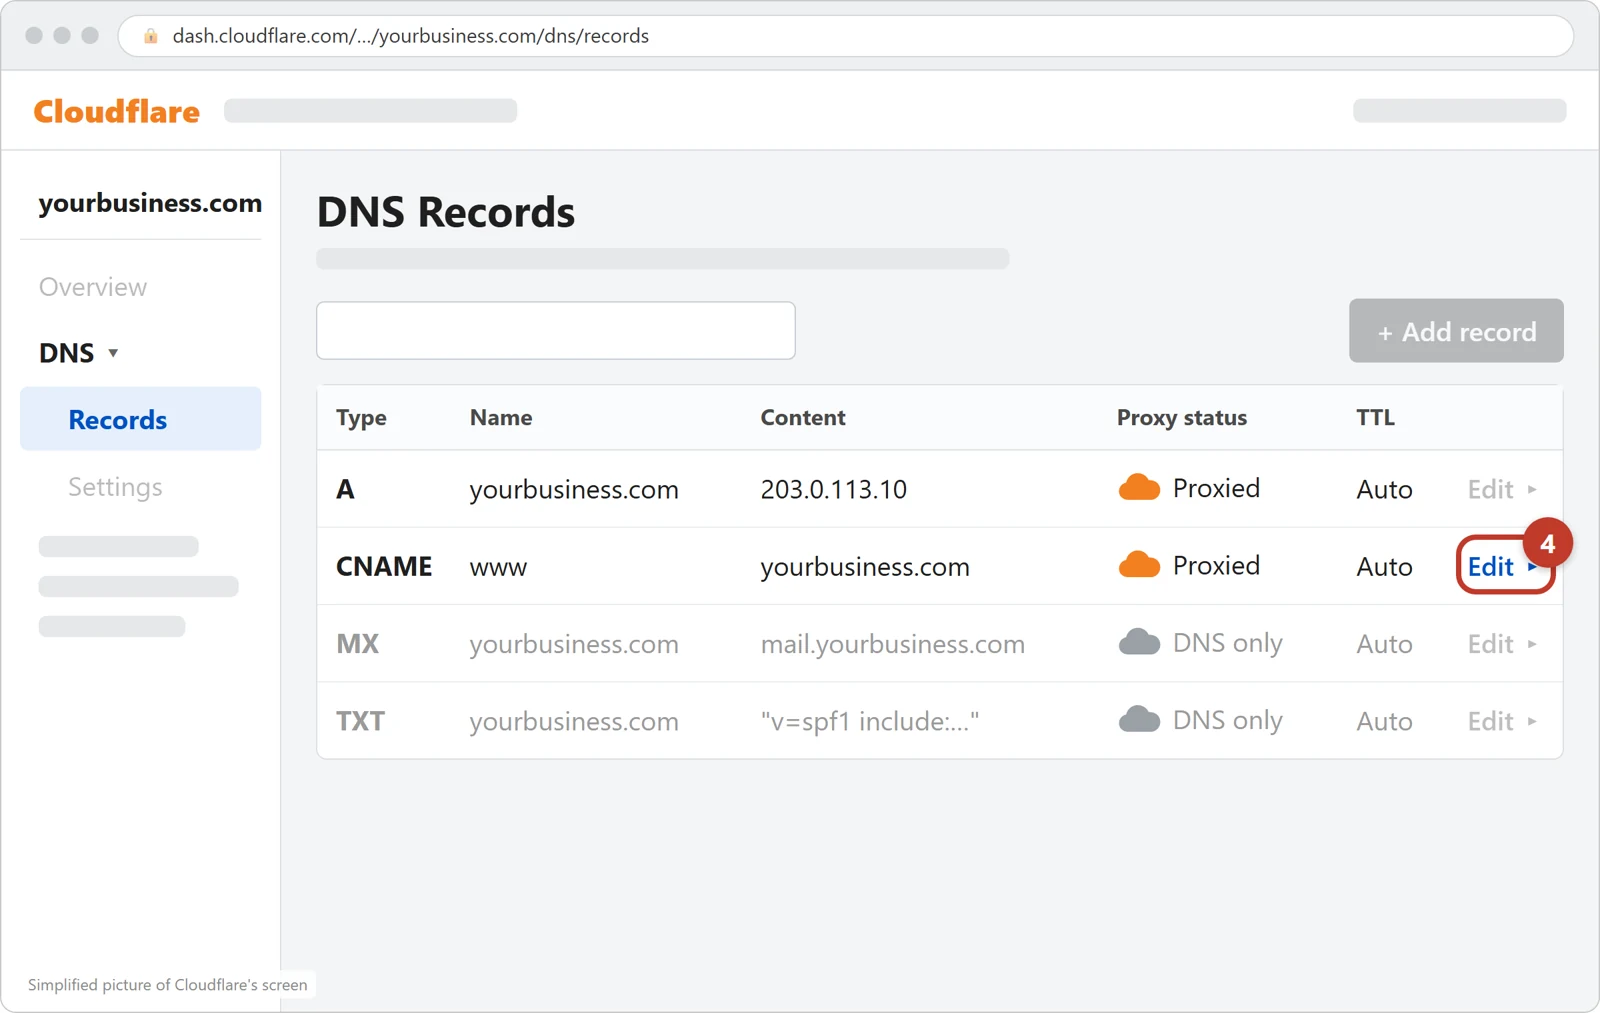Select the www name cell
Image resolution: width=1600 pixels, height=1013 pixels.
click(498, 567)
